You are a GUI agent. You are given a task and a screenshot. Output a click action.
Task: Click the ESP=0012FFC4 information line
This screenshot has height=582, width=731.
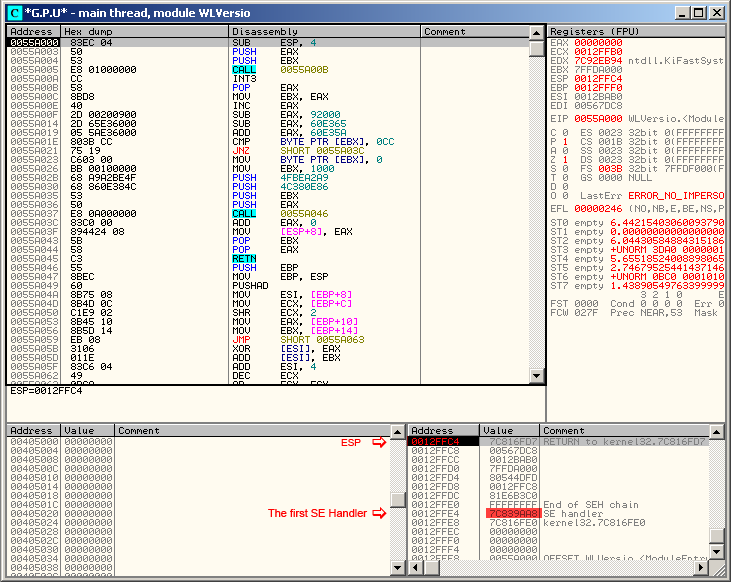pyautogui.click(x=46, y=391)
